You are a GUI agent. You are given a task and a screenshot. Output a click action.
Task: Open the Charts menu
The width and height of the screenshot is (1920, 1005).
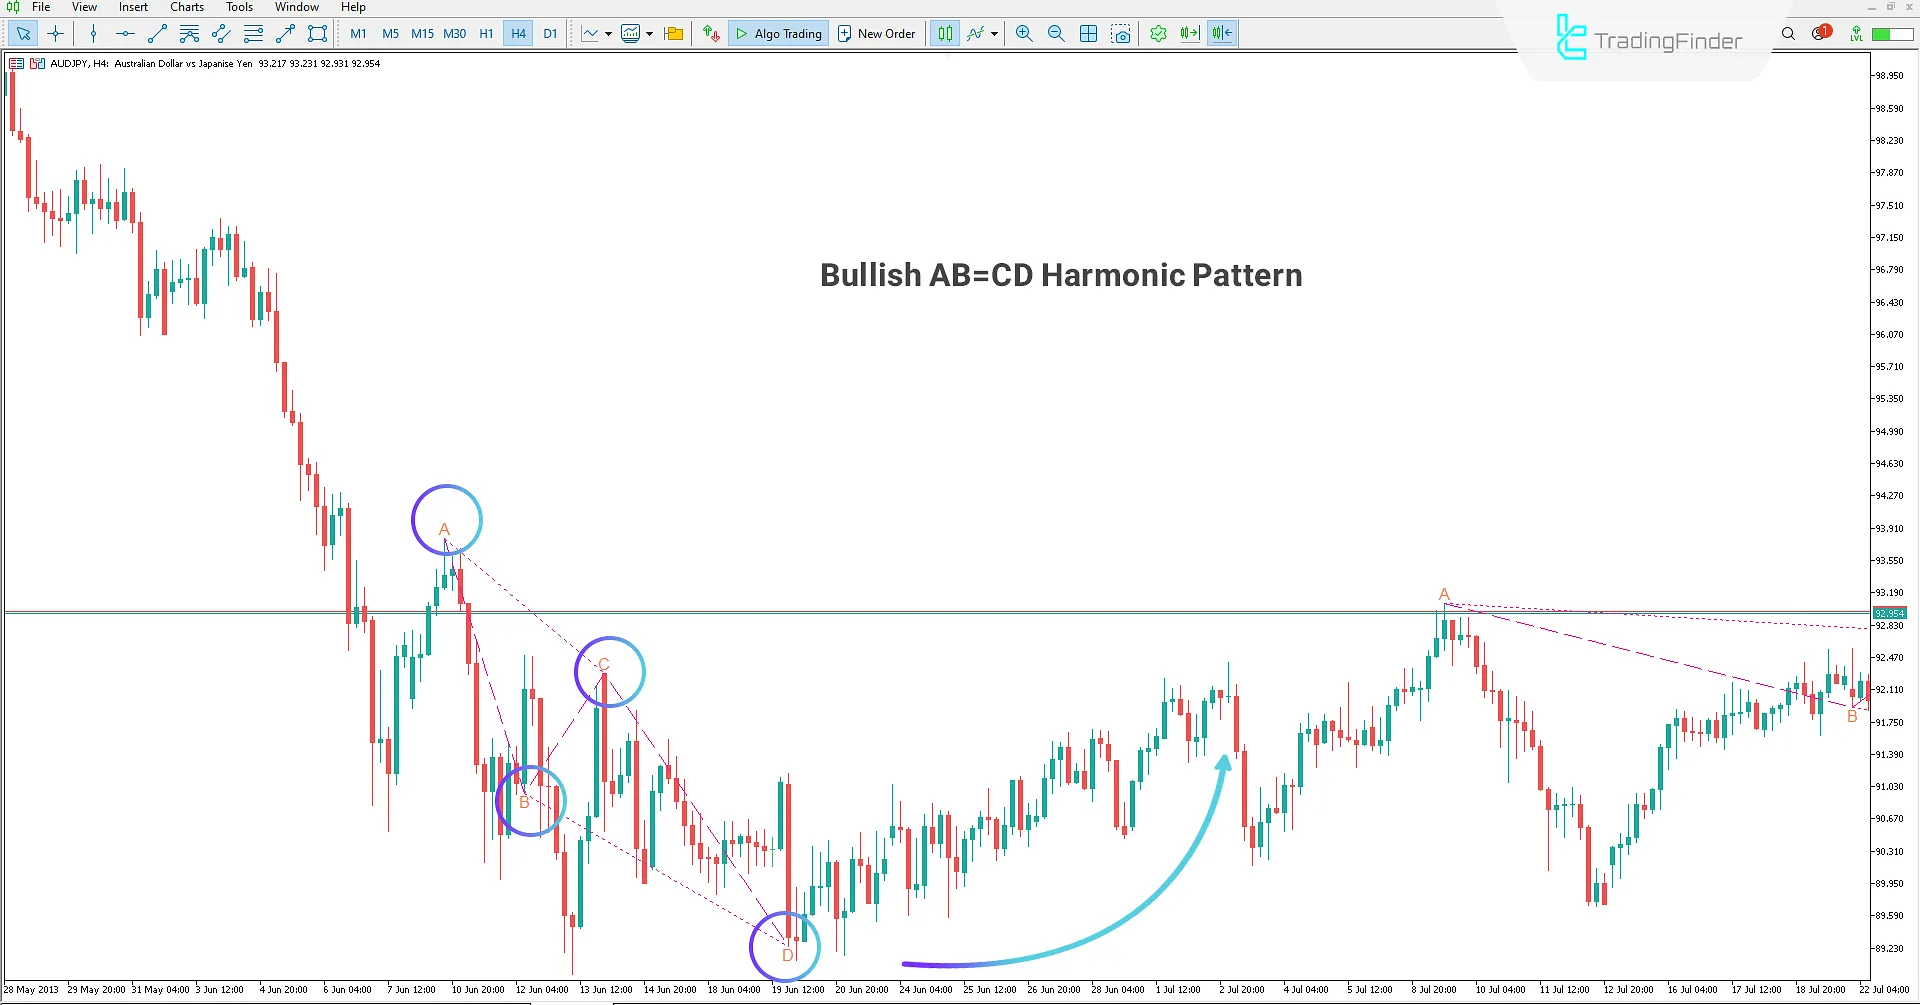(186, 7)
